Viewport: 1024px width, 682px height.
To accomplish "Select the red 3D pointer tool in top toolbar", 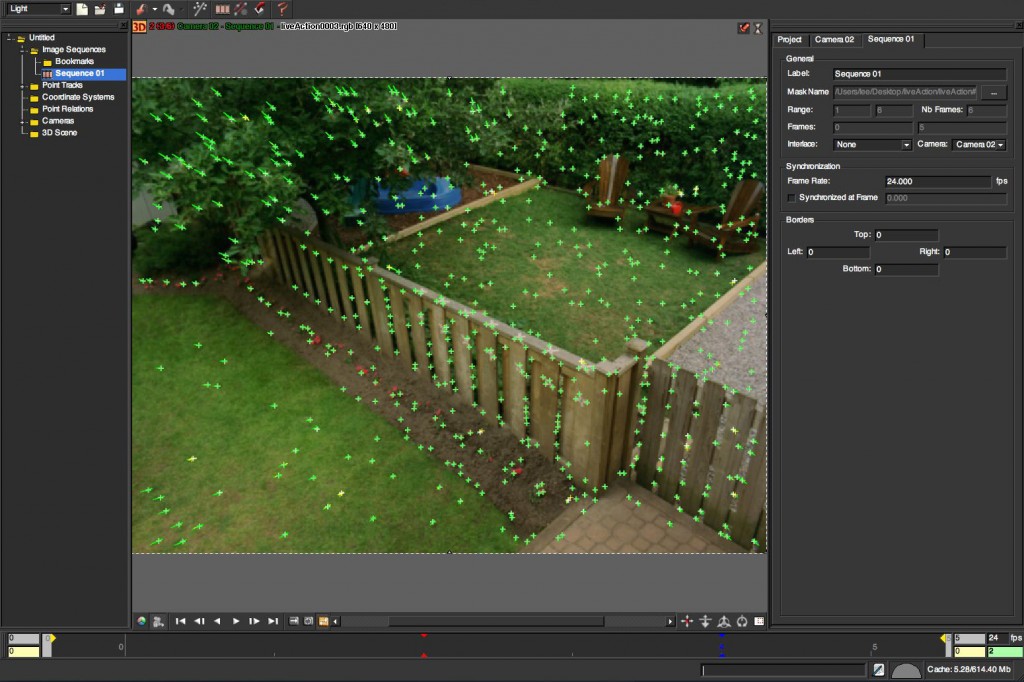I will 142,9.
